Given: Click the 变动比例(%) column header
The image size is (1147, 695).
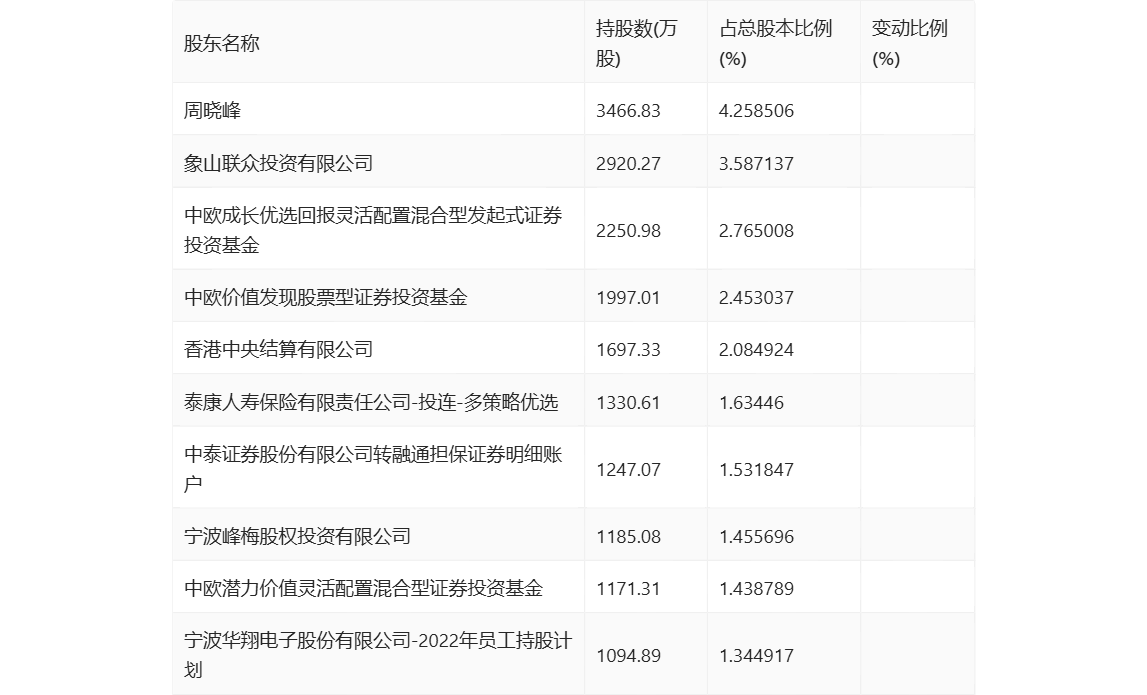Looking at the screenshot, I should pyautogui.click(x=909, y=44).
